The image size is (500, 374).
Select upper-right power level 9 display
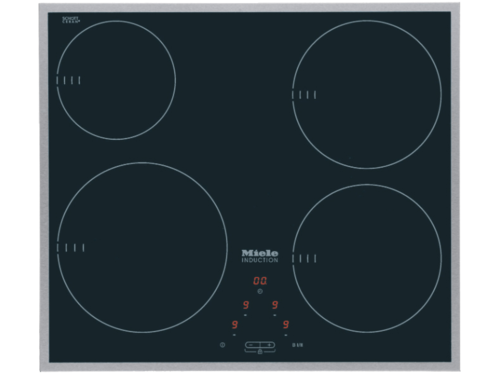pyautogui.click(x=275, y=305)
